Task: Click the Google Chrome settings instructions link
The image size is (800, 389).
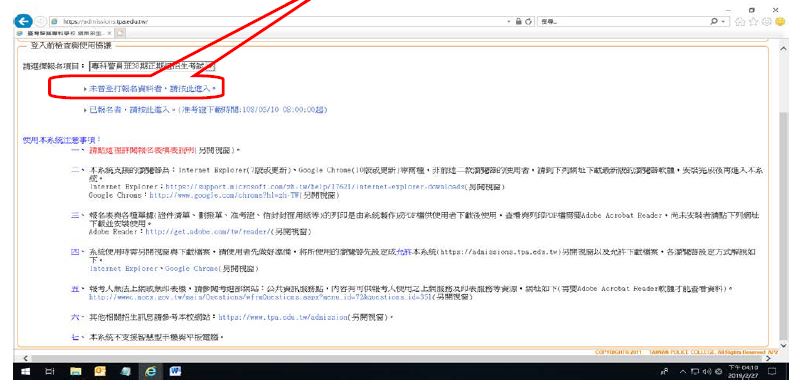Action: (192, 268)
